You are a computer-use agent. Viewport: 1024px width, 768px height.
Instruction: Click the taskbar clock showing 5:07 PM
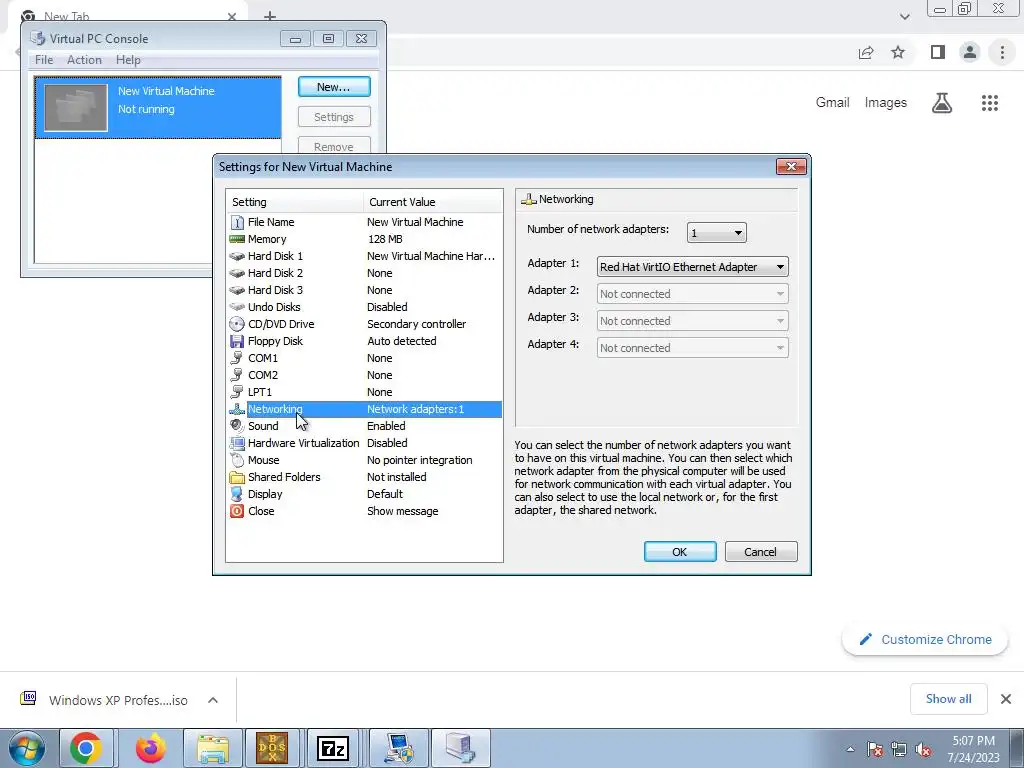click(974, 749)
